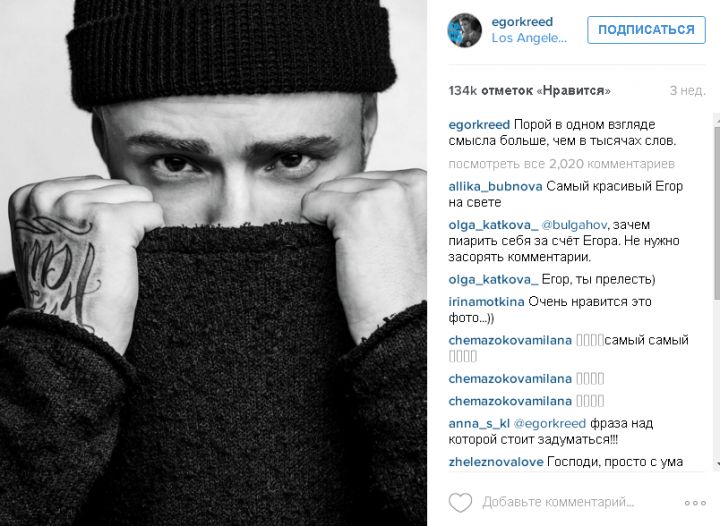Open the Los Angeles location link

point(529,38)
